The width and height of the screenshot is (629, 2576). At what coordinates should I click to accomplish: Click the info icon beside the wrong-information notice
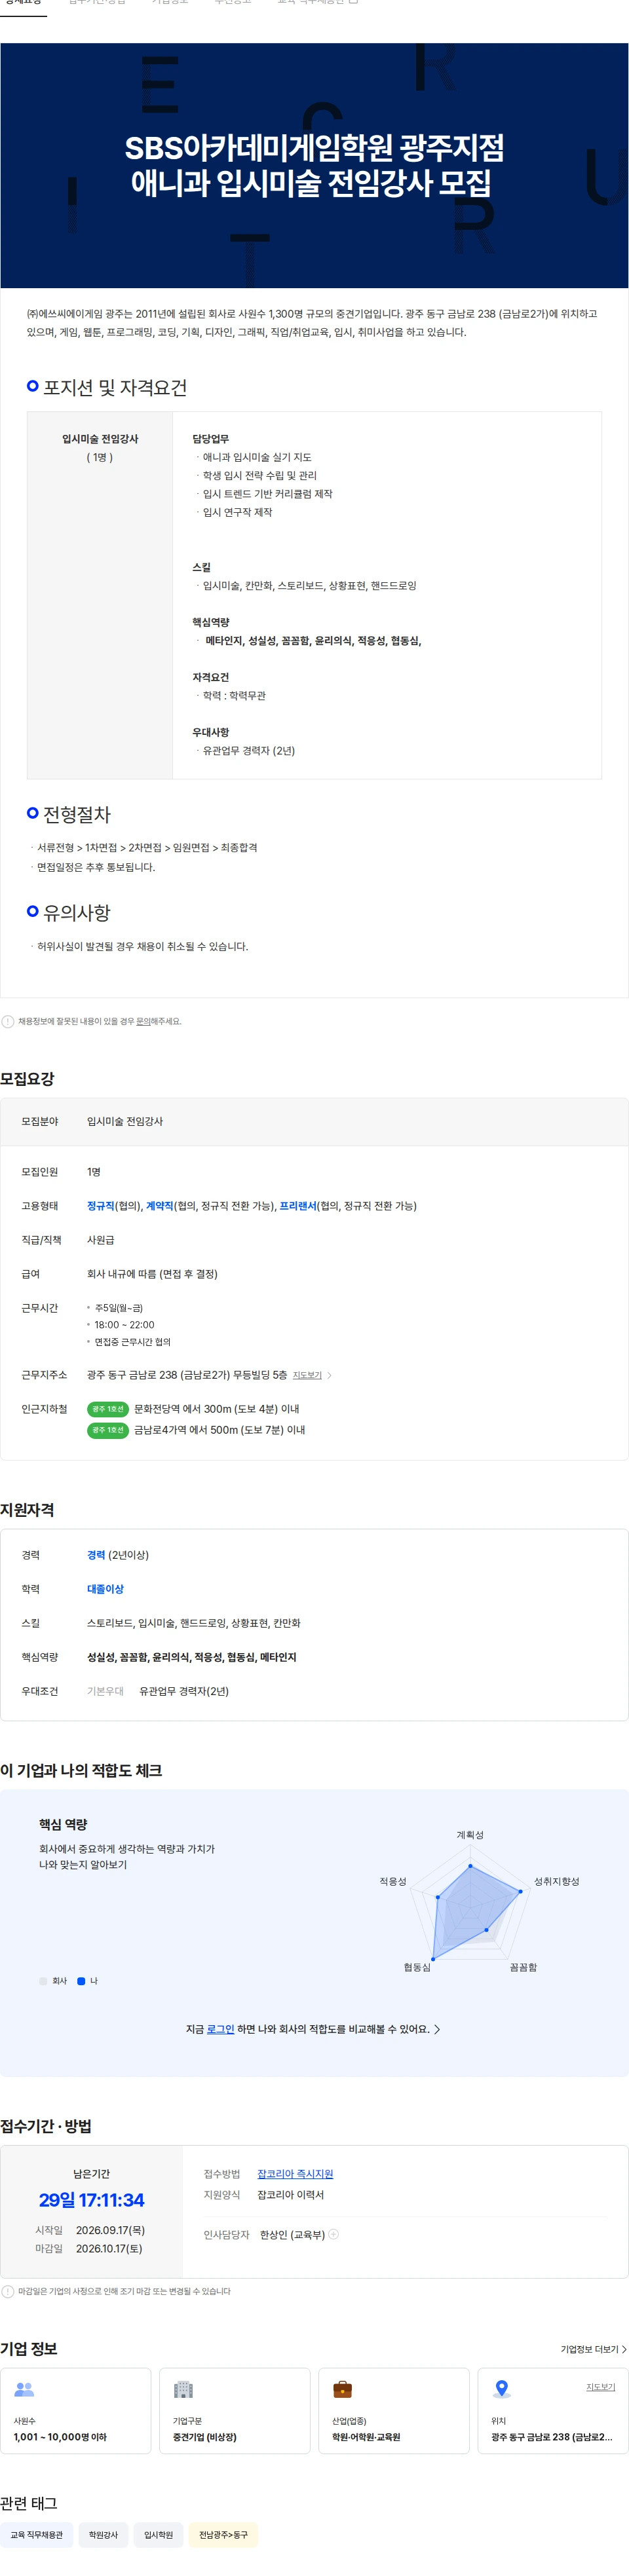[x=8, y=1021]
